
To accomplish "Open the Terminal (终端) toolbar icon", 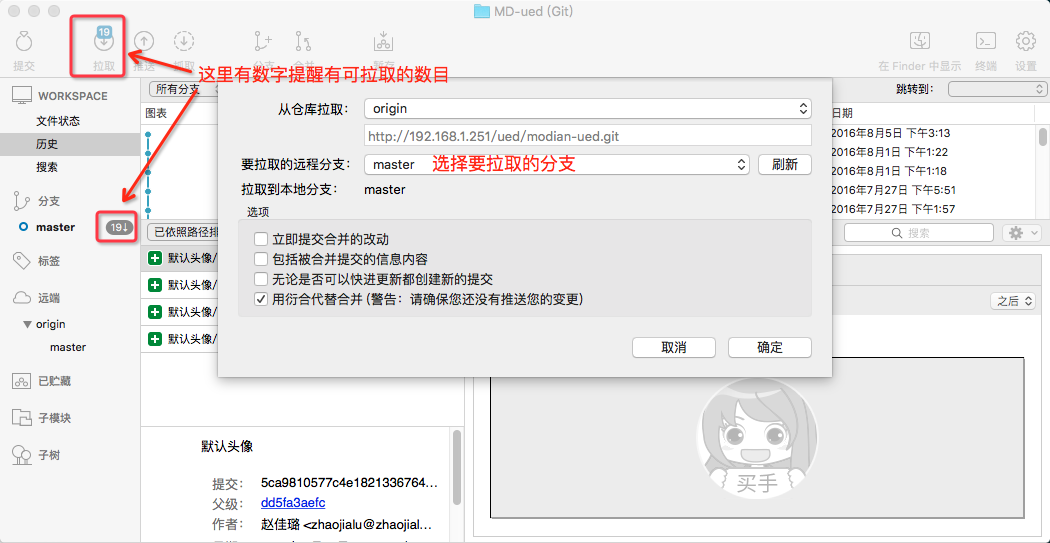I will point(985,41).
